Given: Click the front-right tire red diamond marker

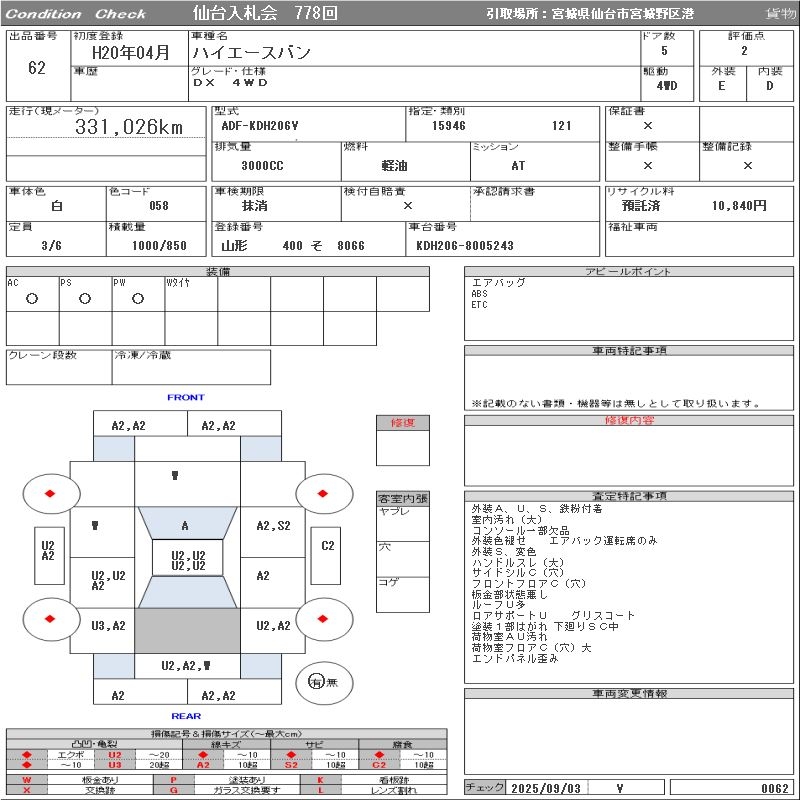Looking at the screenshot, I should pyautogui.click(x=322, y=493).
